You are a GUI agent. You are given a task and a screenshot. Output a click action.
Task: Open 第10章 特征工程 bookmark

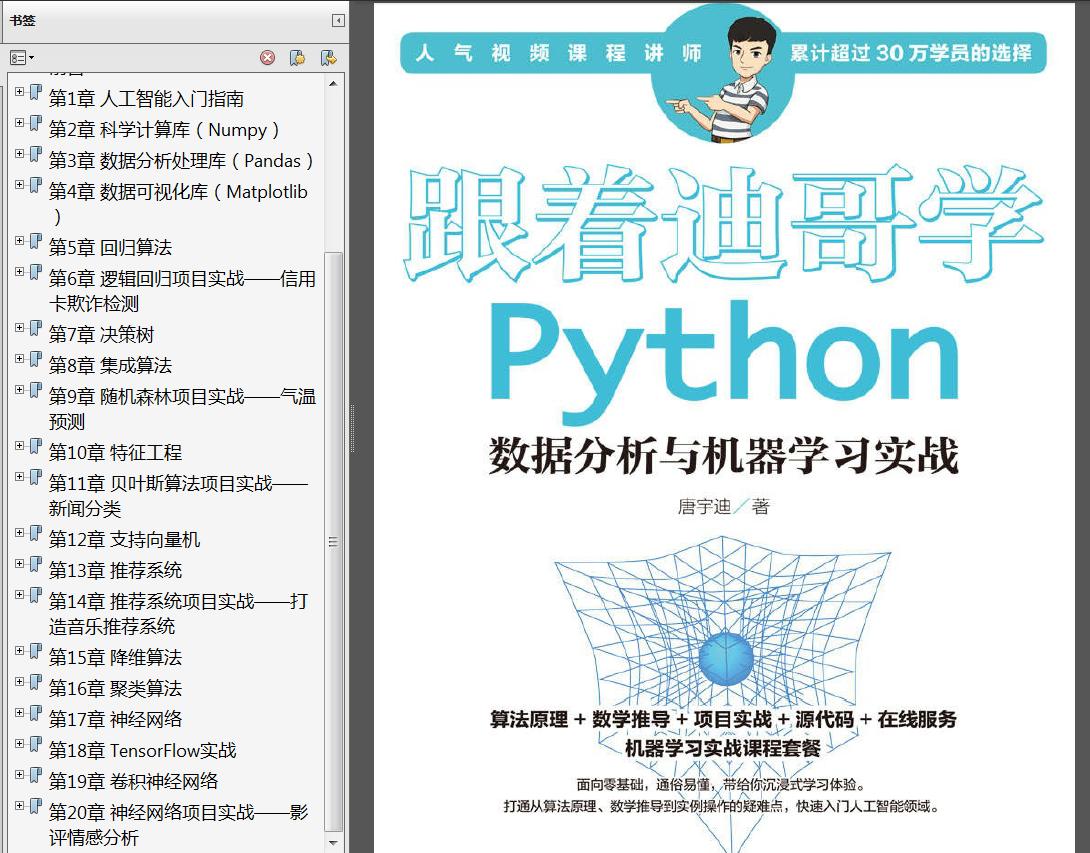click(115, 453)
